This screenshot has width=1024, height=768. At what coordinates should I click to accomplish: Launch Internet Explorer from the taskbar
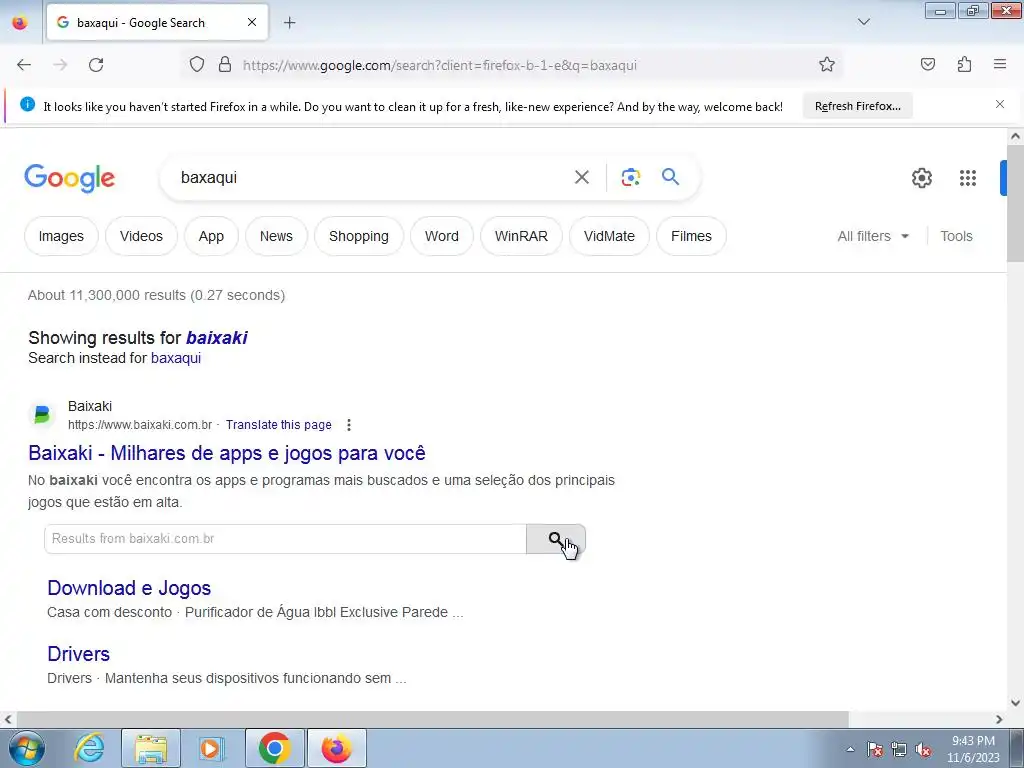click(89, 748)
